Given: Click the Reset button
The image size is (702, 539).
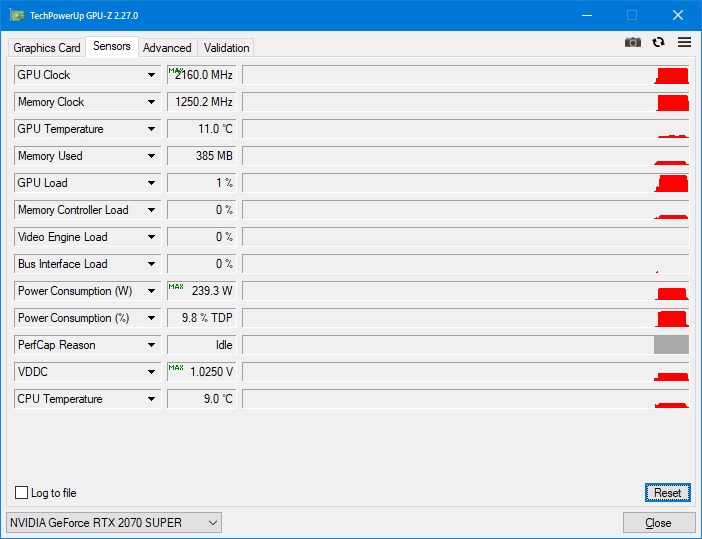Looking at the screenshot, I should (x=667, y=492).
